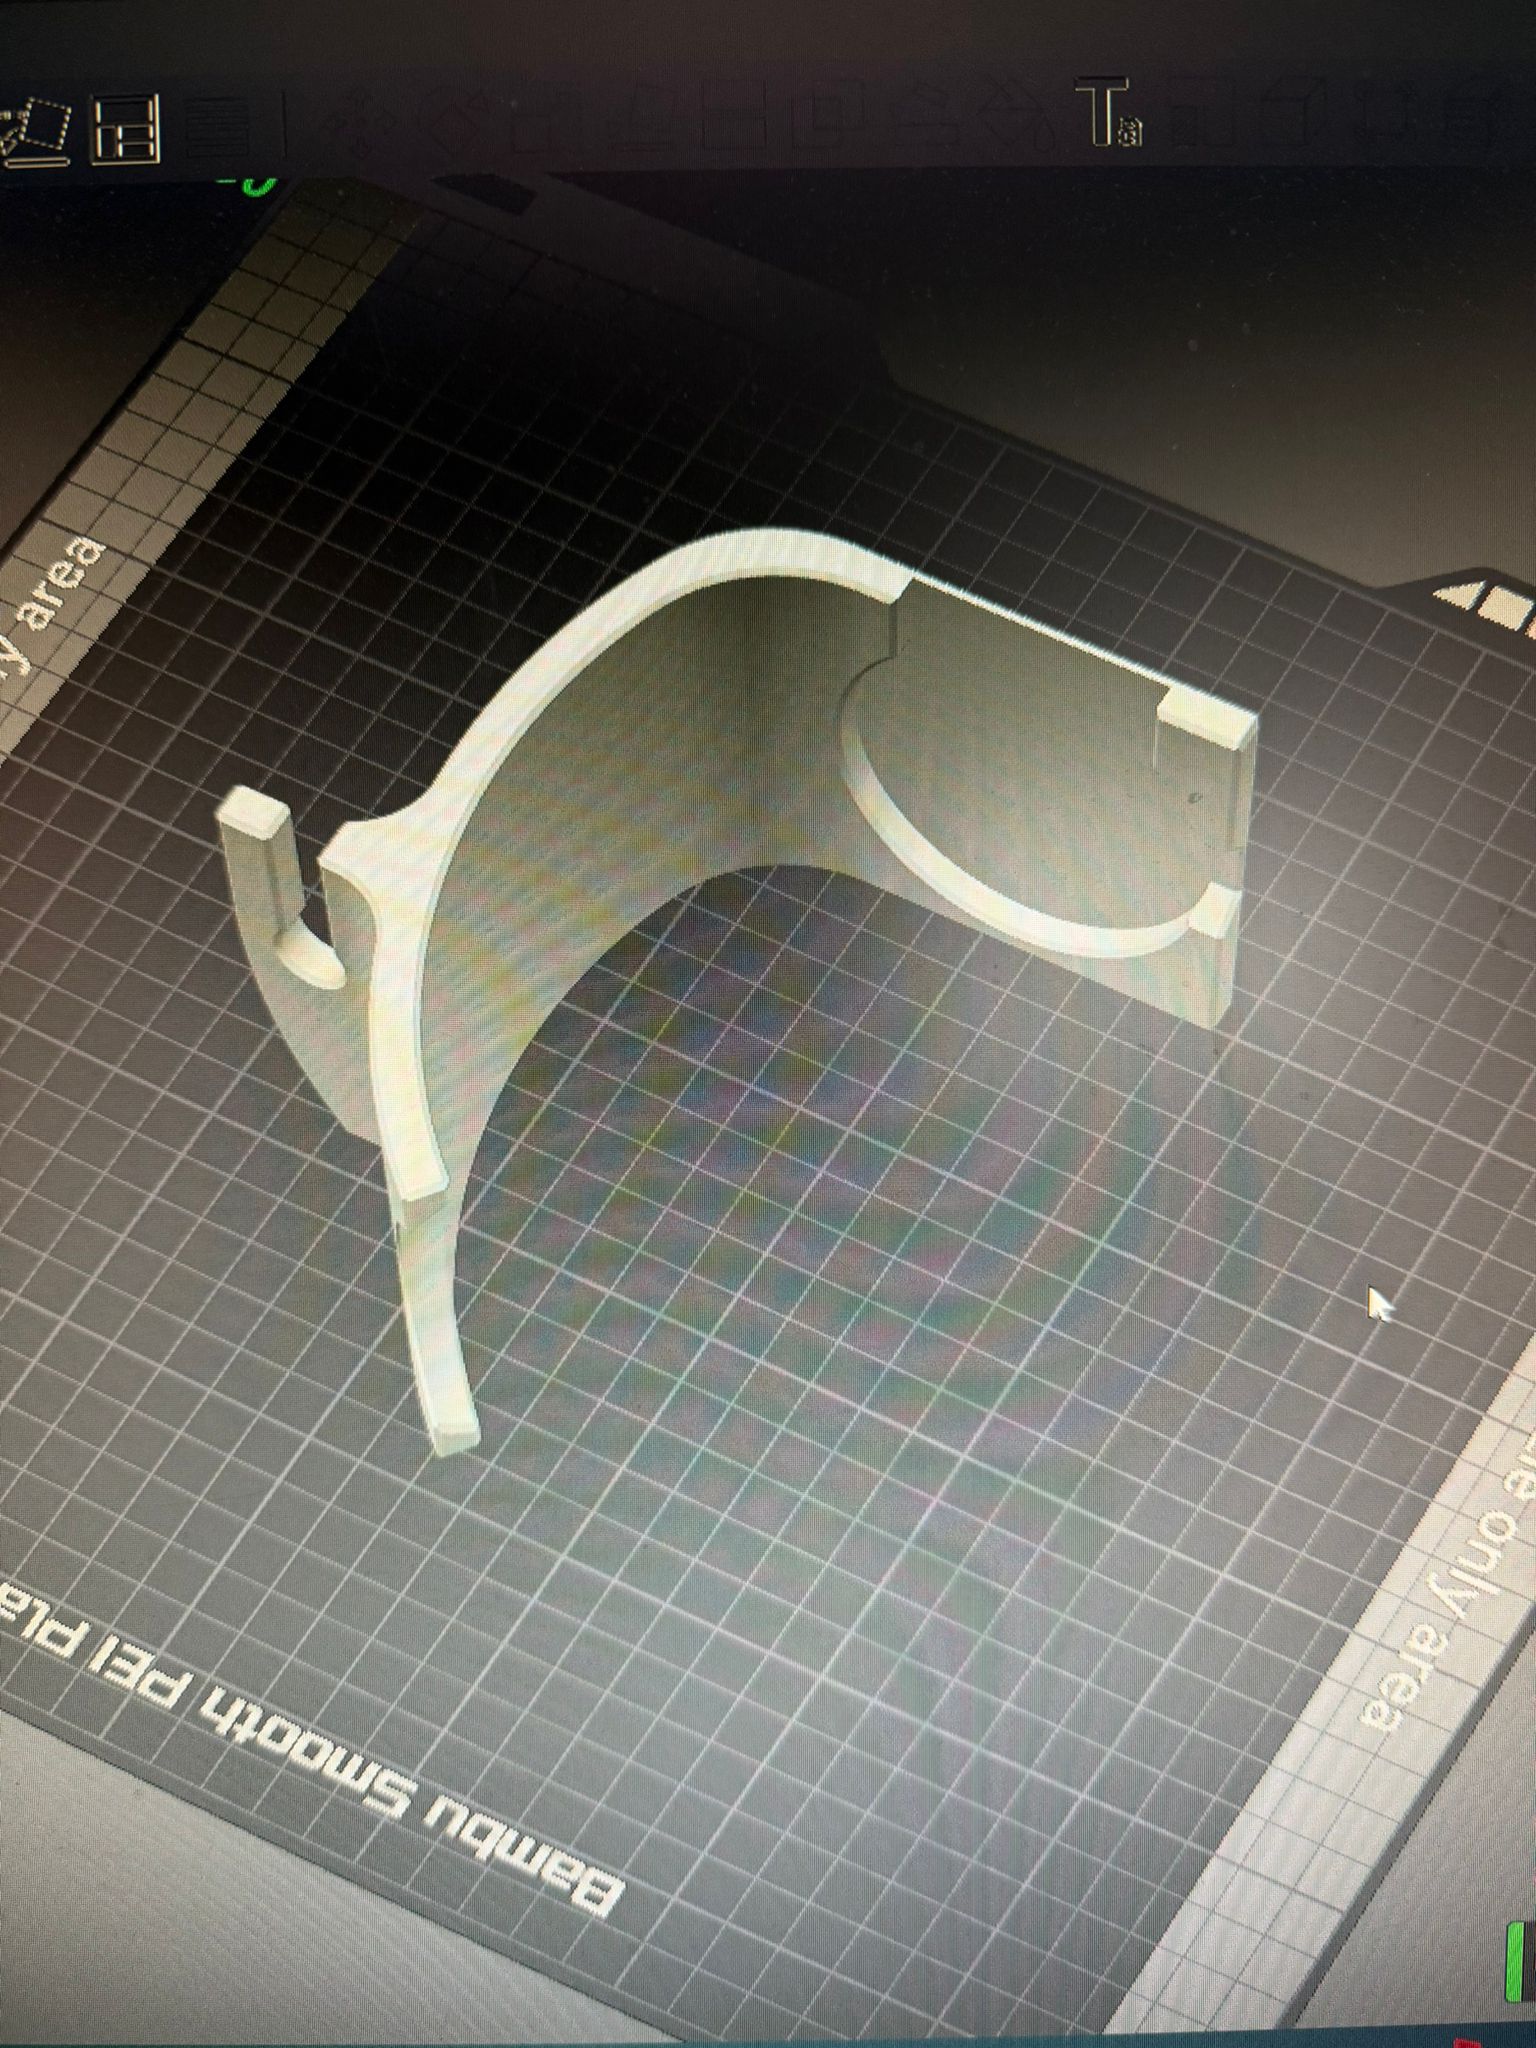The image size is (1536, 2048).
Task: Click the Auto orient toolbar icon
Action: click(35, 131)
